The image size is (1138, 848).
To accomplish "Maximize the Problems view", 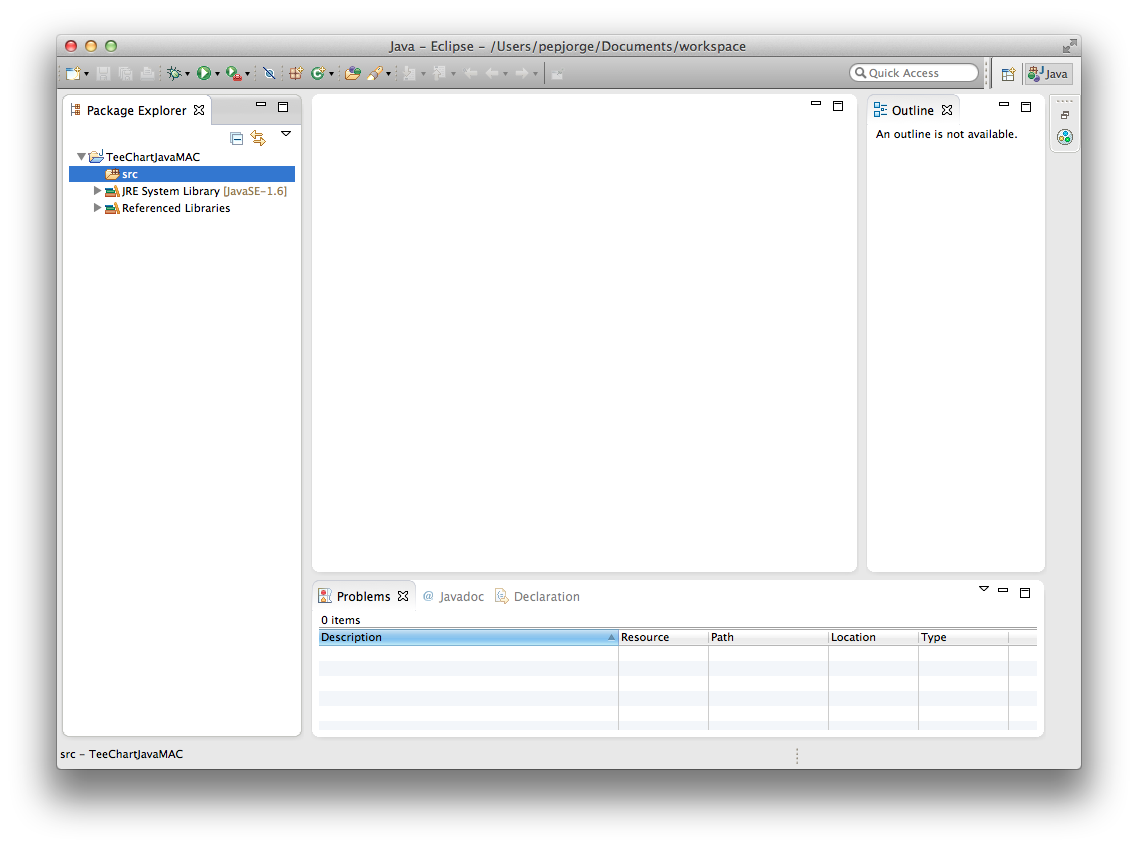I will click(x=1025, y=592).
